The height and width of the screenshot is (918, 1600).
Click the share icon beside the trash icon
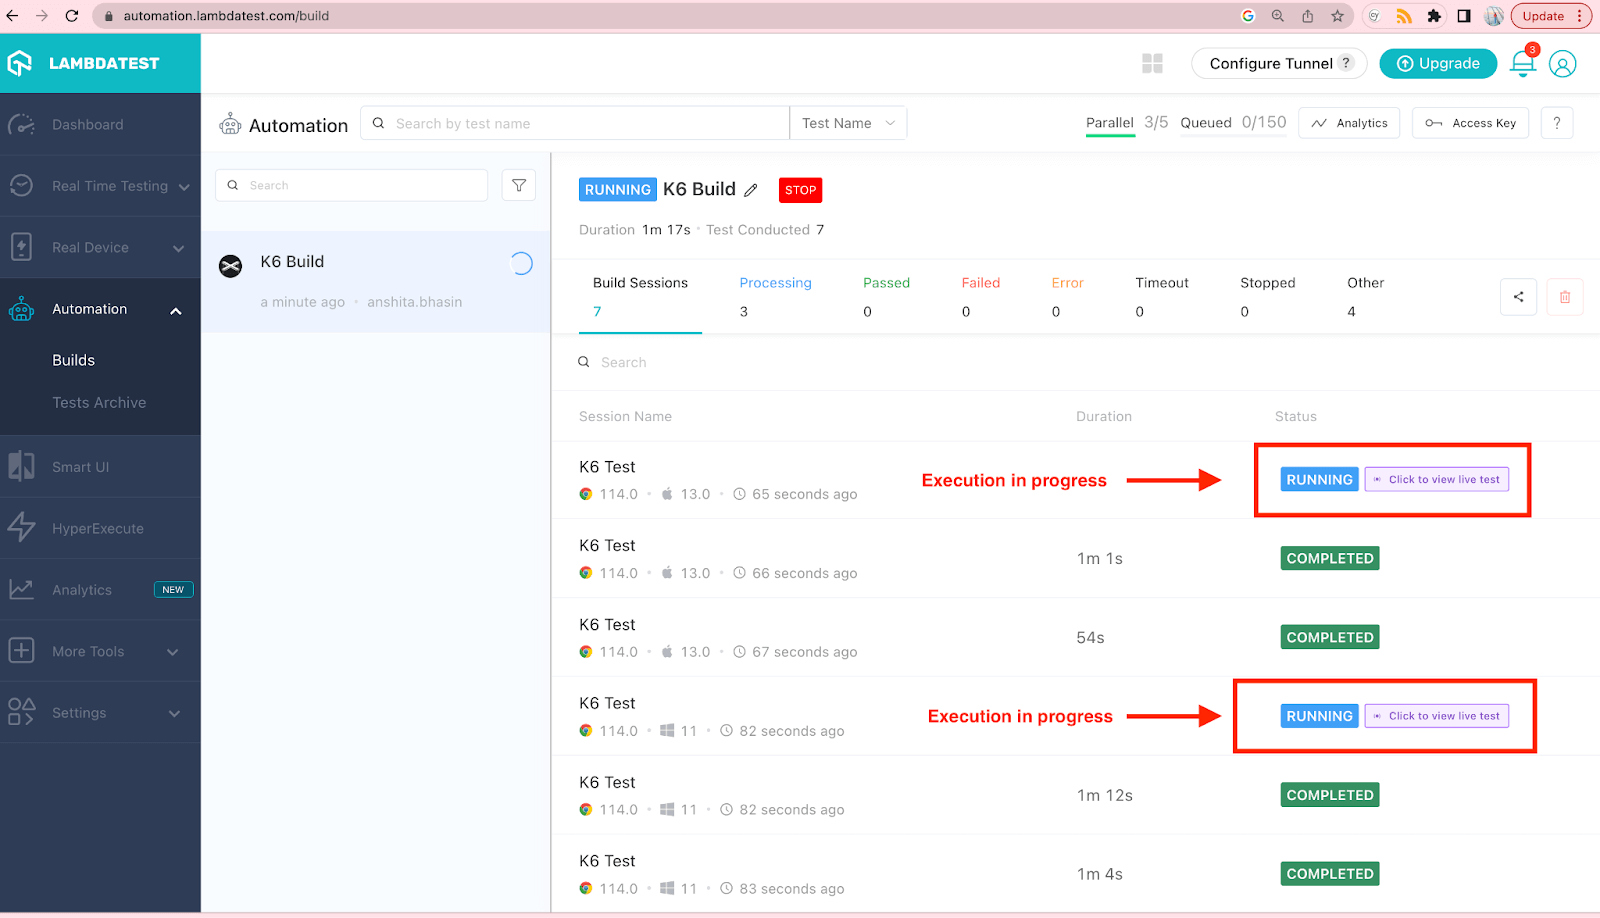click(x=1518, y=296)
